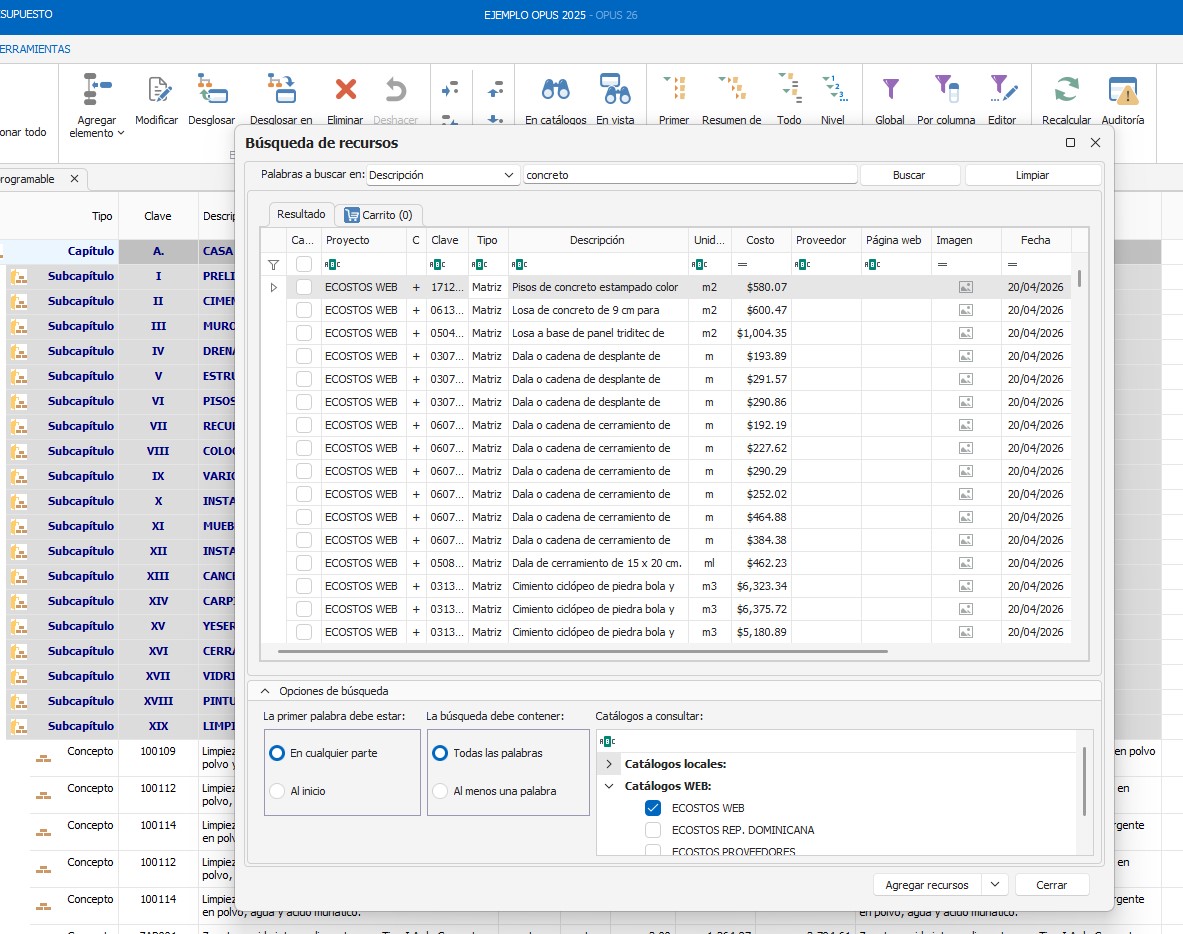
Task: Open the En vista search icon
Action: point(615,88)
